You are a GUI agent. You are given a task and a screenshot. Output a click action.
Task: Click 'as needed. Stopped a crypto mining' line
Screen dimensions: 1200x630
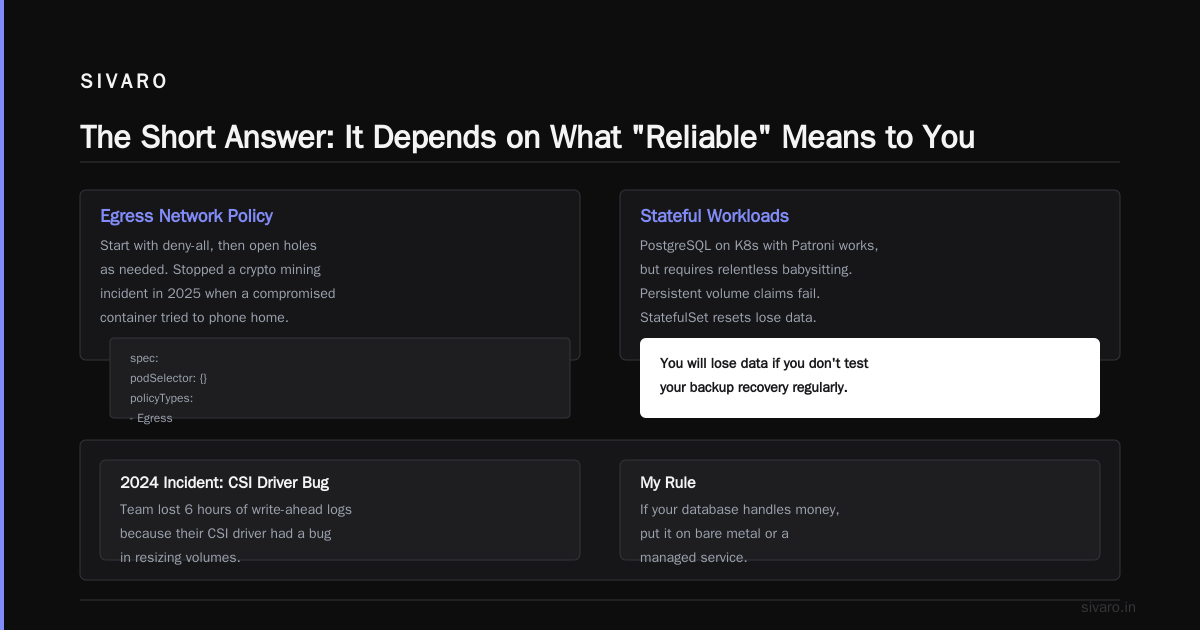[x=210, y=269]
